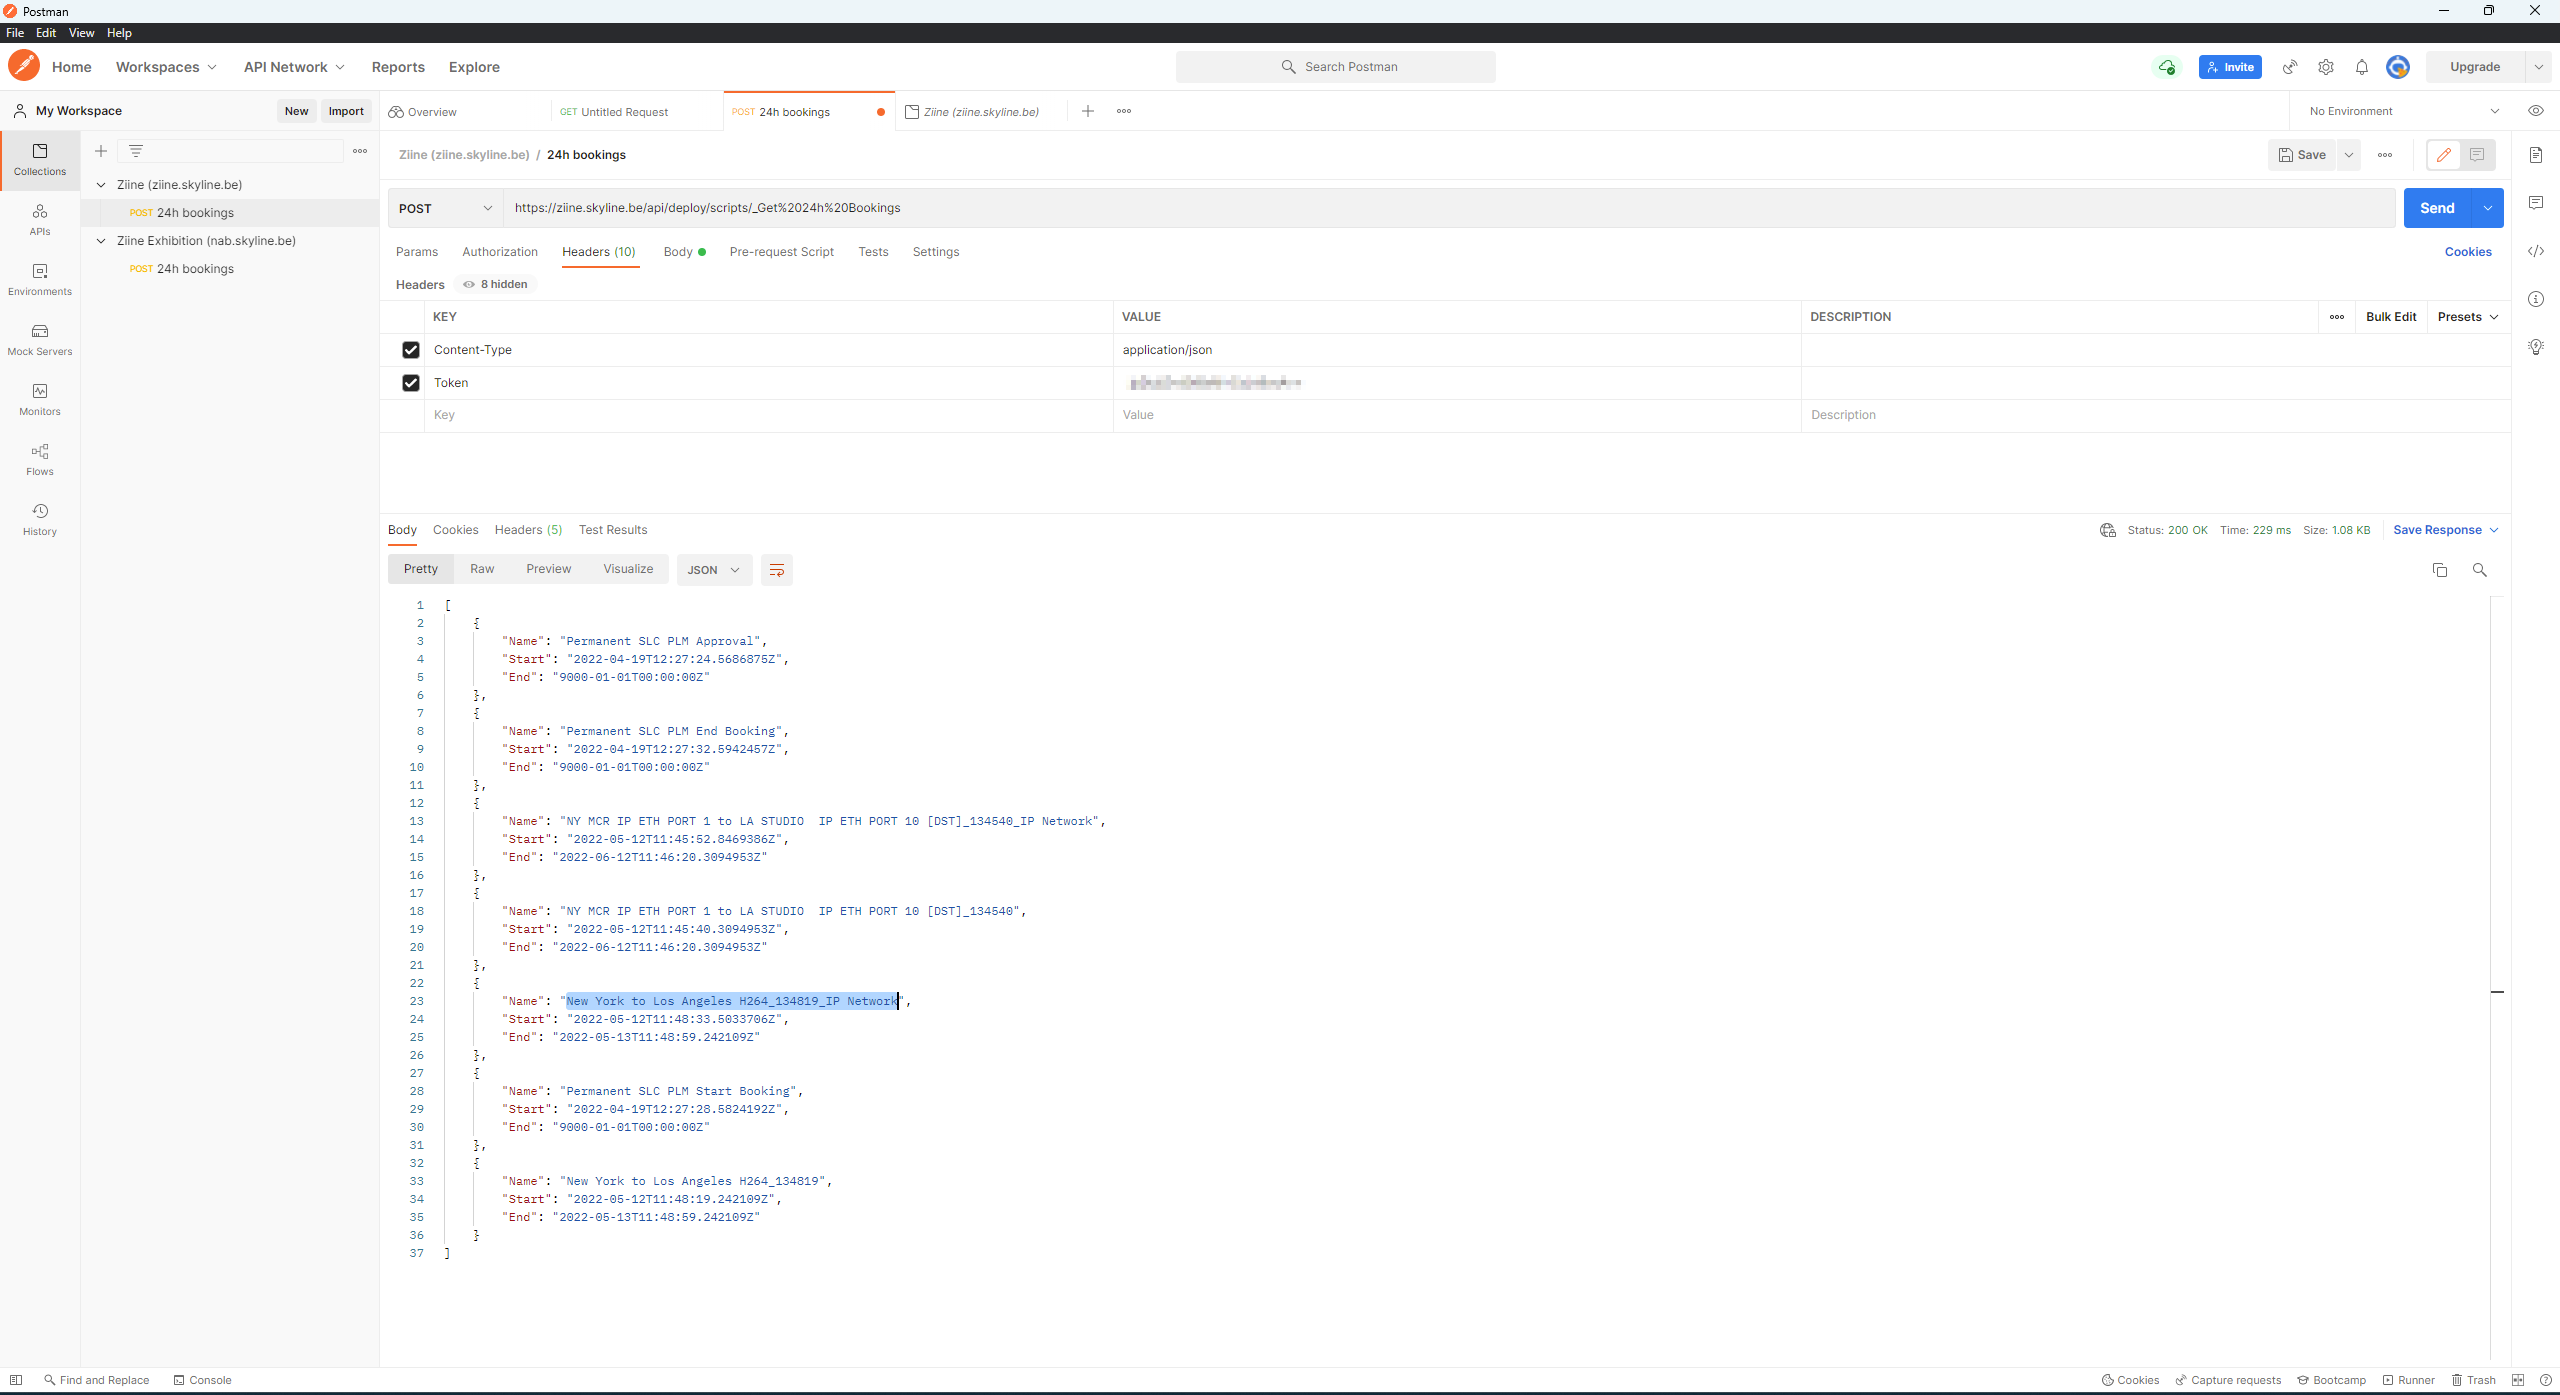This screenshot has width=2560, height=1395.
Task: Click the Search Postman field
Action: [x=1336, y=67]
